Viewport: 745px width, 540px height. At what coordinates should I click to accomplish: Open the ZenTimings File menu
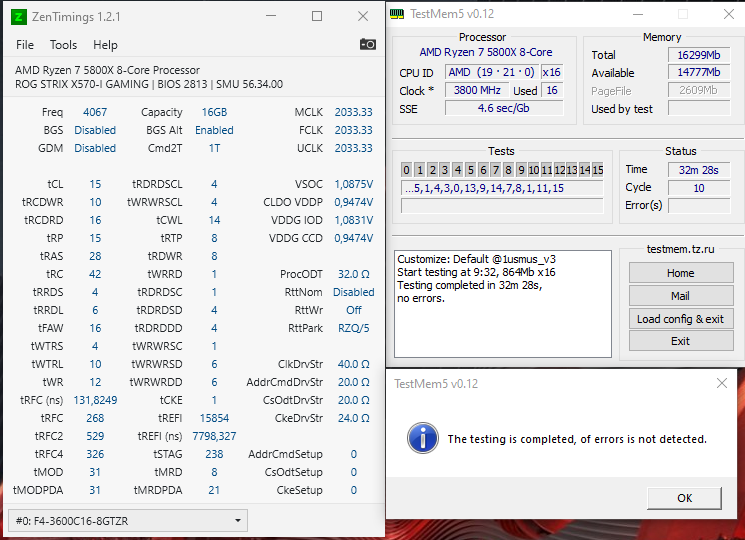(x=25, y=45)
